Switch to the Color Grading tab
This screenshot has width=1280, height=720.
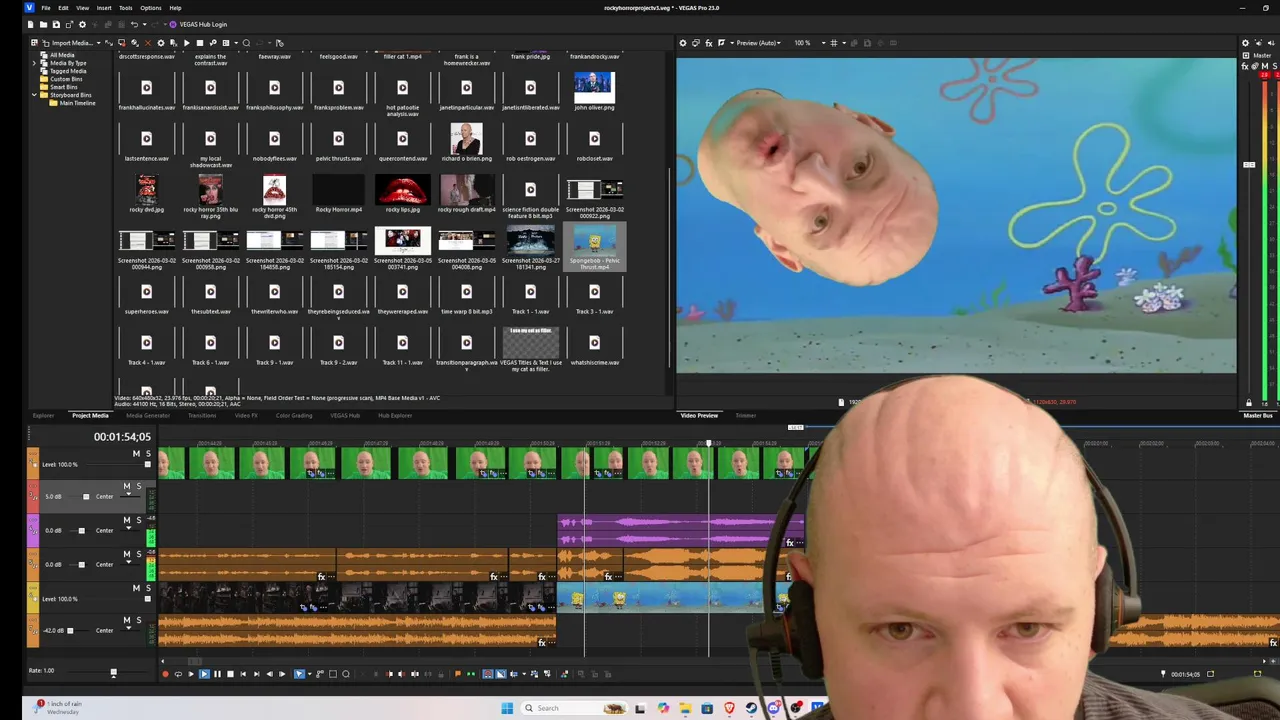pos(294,415)
